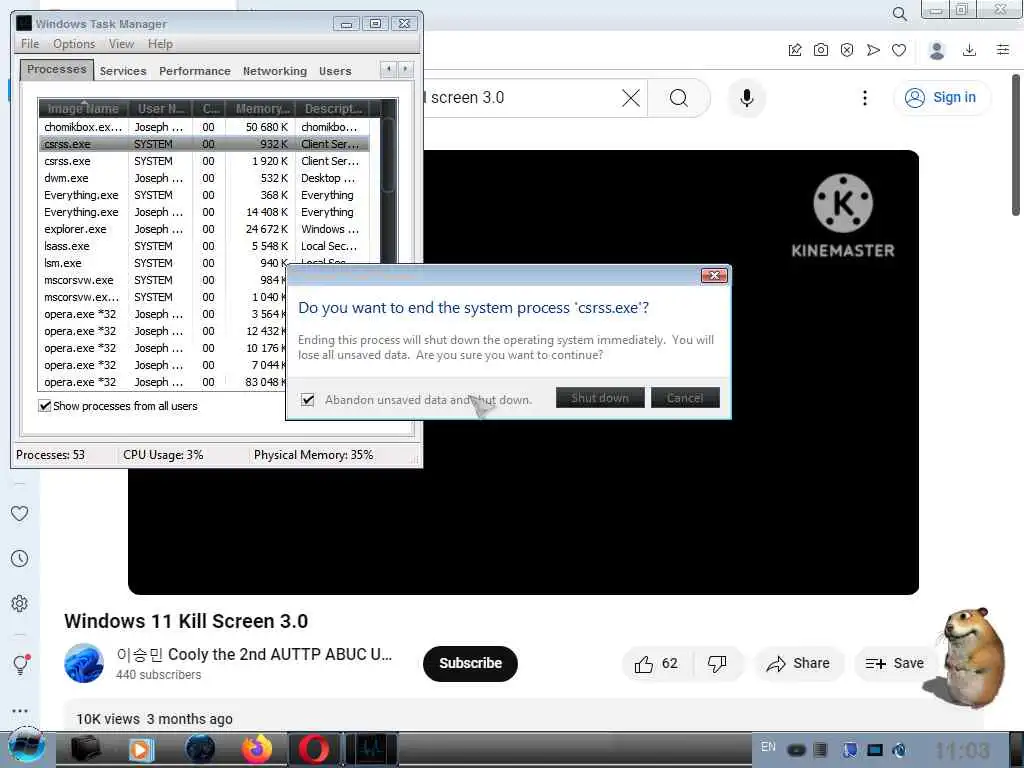This screenshot has height=768, width=1024.
Task: Open the Help menu in Task Manager
Action: [x=160, y=44]
